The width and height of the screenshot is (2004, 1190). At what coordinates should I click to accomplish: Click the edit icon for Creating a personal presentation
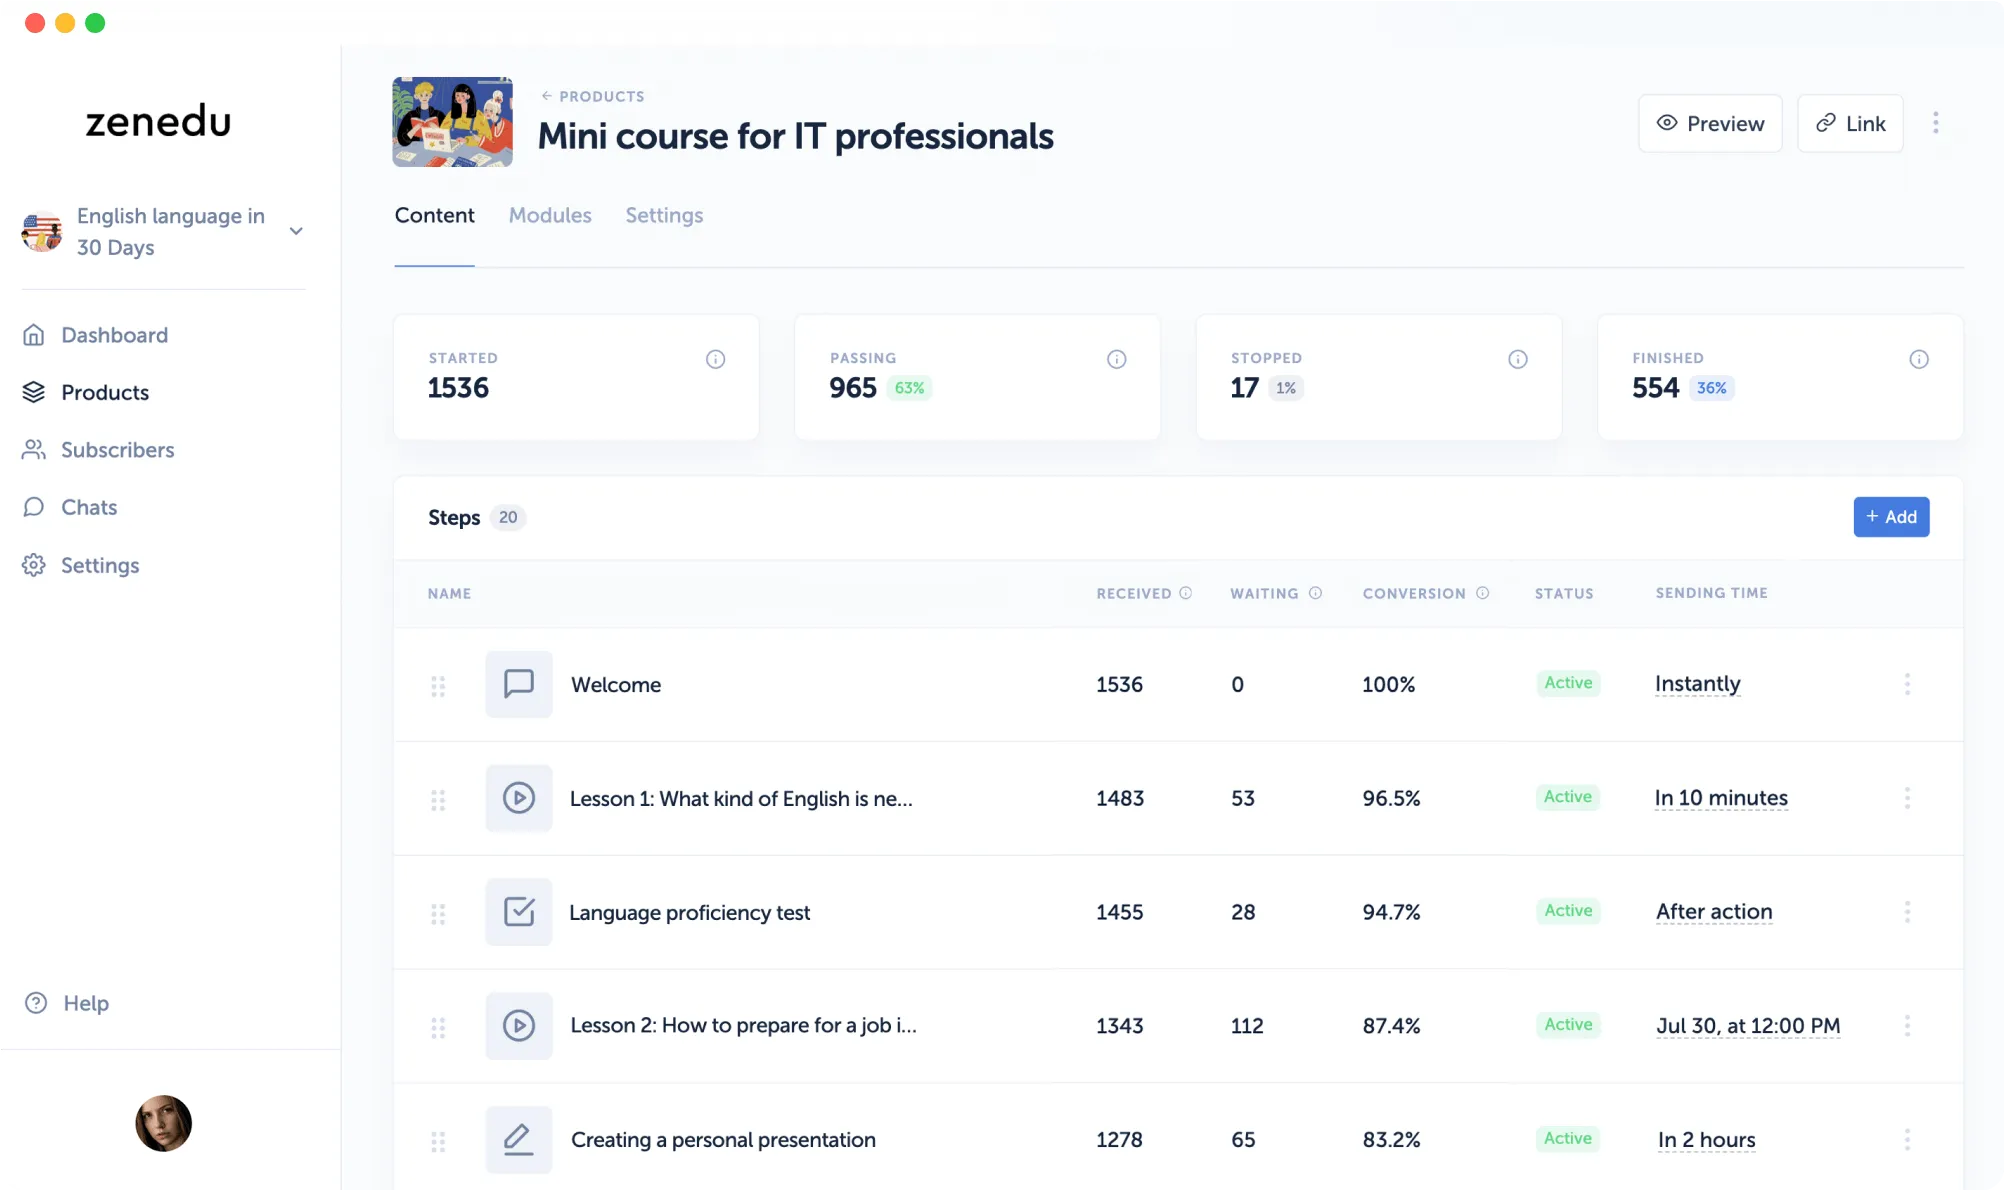tap(518, 1139)
